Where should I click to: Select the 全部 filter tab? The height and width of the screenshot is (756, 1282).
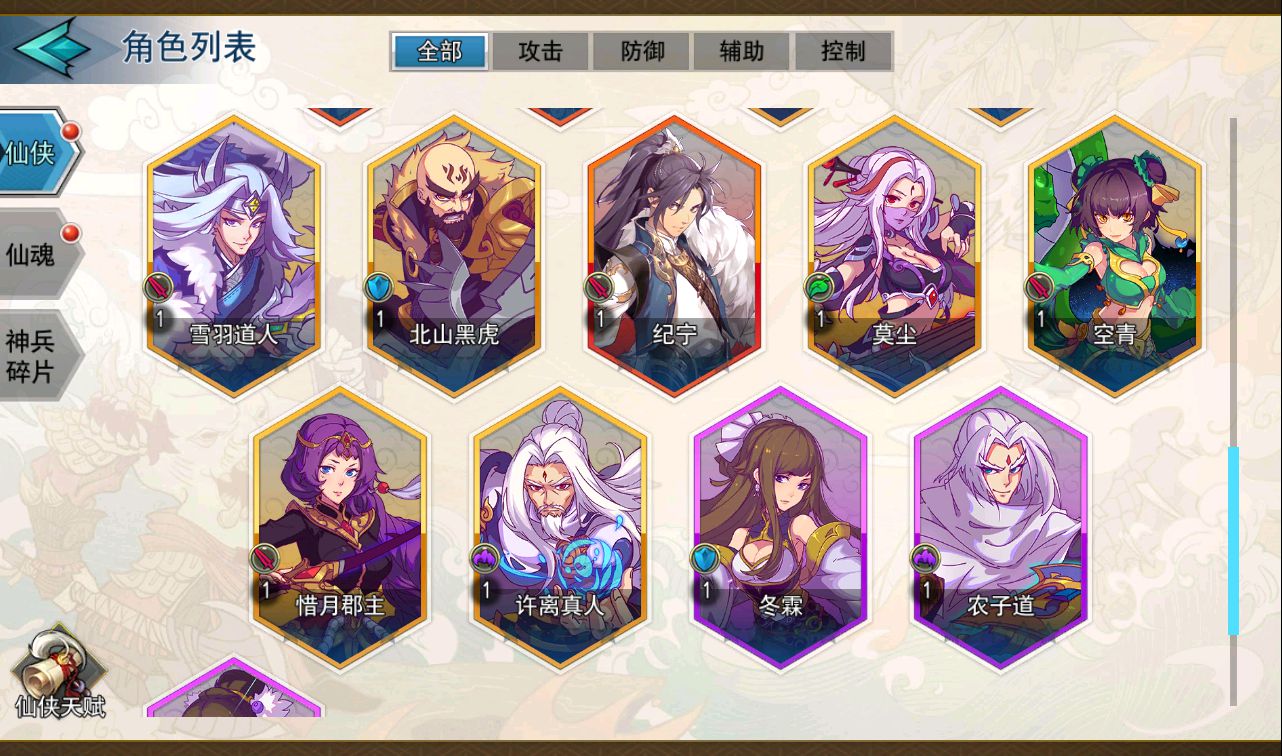click(x=440, y=51)
